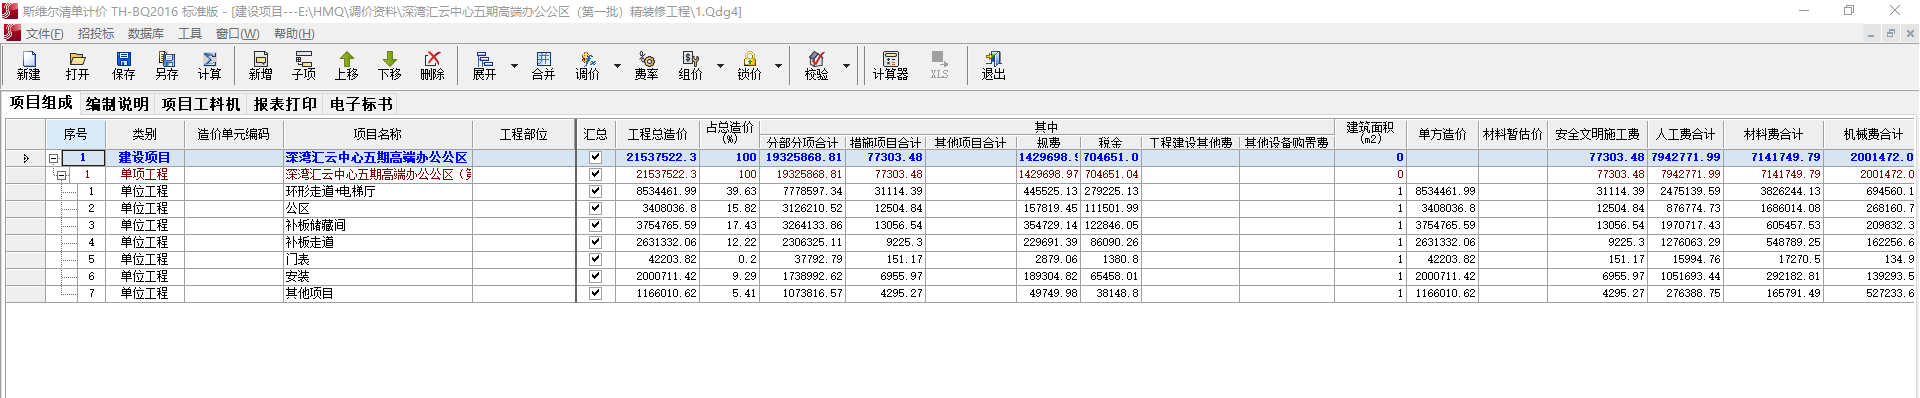The image size is (1920, 398).
Task: Switch to the 编制说明 tab
Action: [x=117, y=104]
